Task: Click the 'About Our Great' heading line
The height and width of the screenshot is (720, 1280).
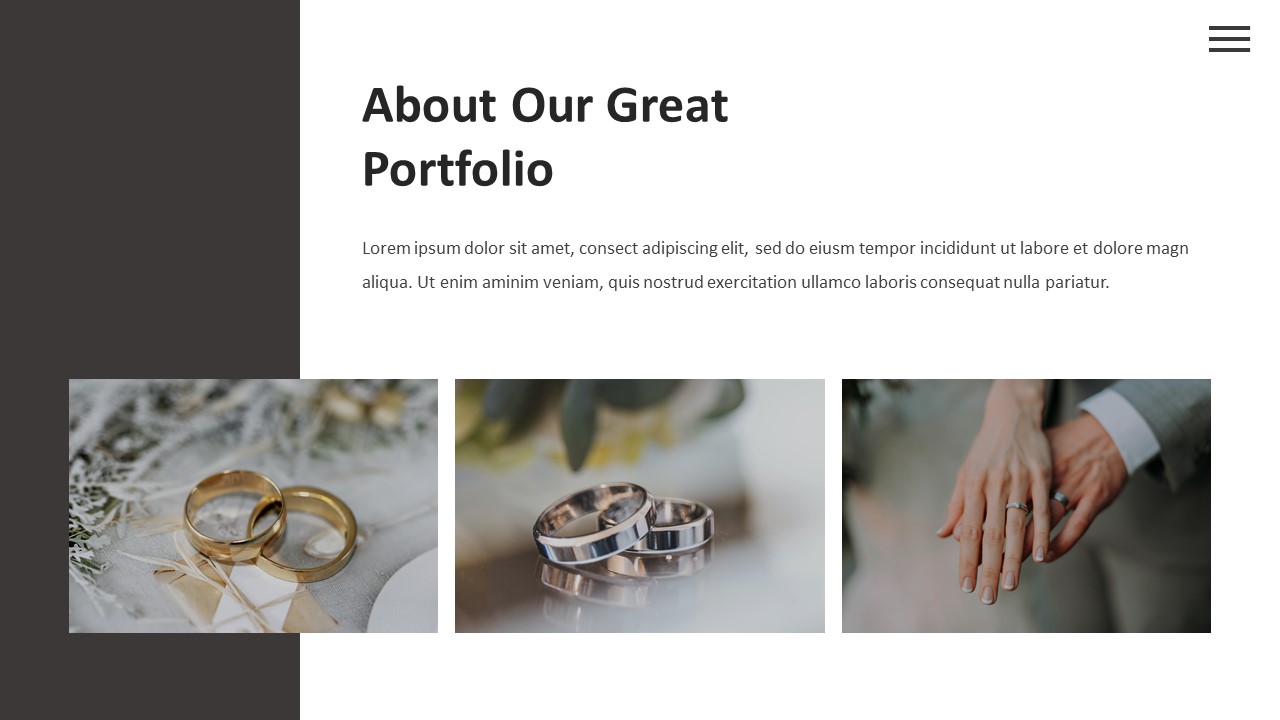Action: pyautogui.click(x=545, y=105)
